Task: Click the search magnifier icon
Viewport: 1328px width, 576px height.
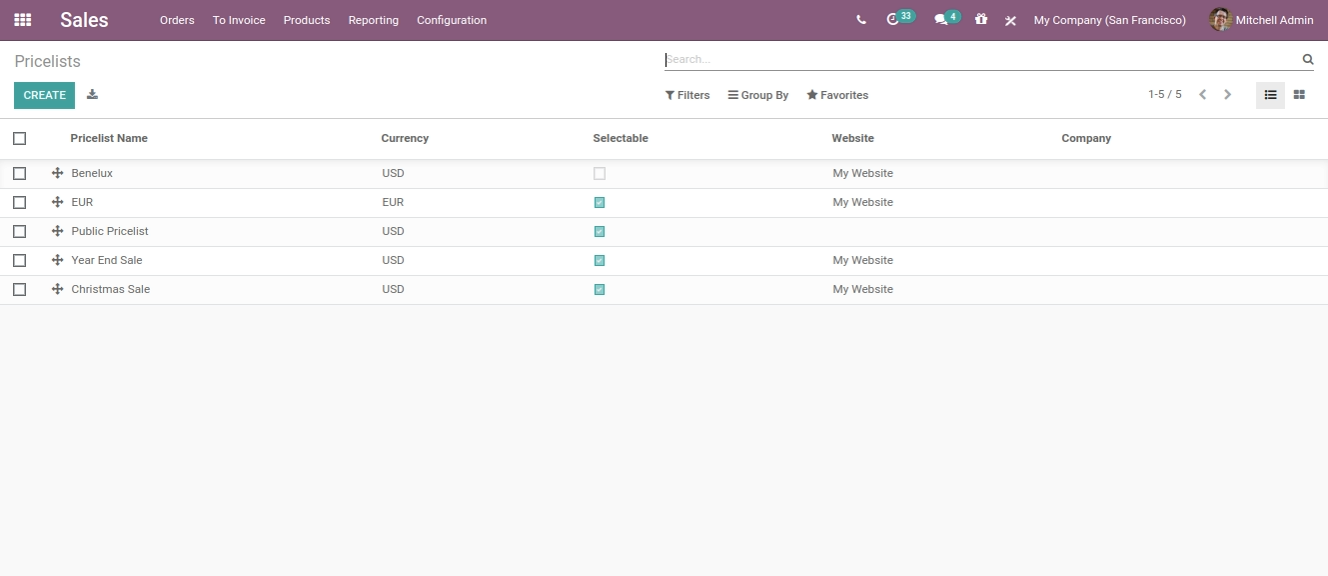Action: pos(1307,60)
